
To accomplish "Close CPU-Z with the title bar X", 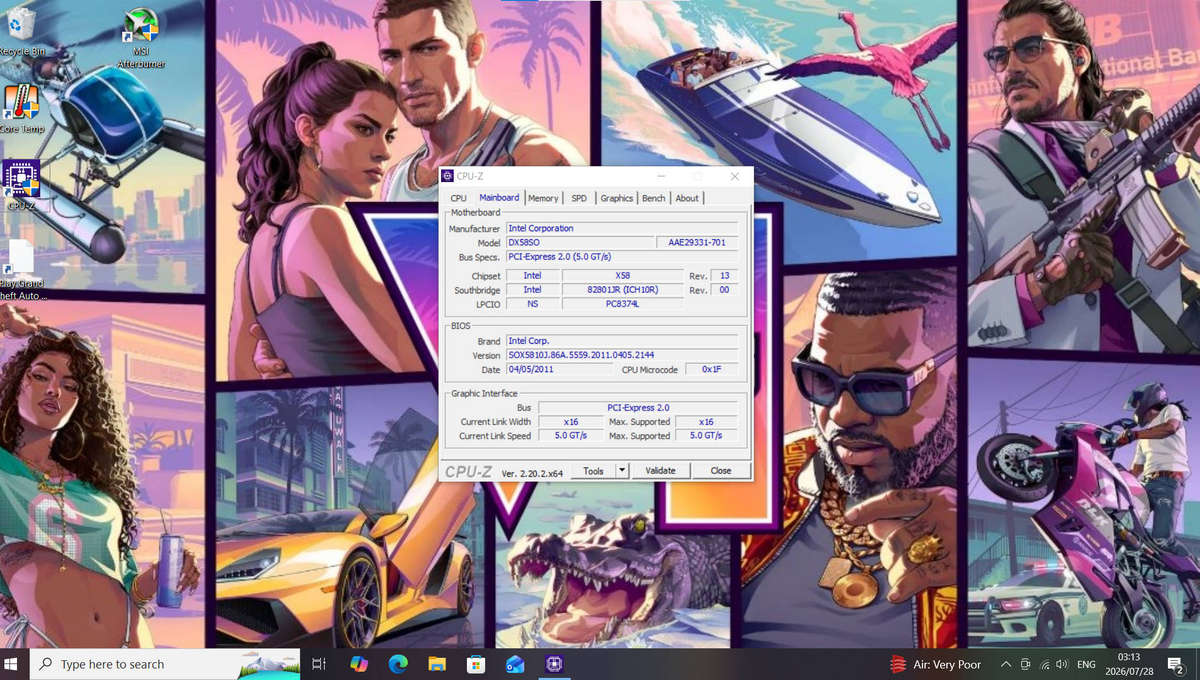I will [735, 176].
